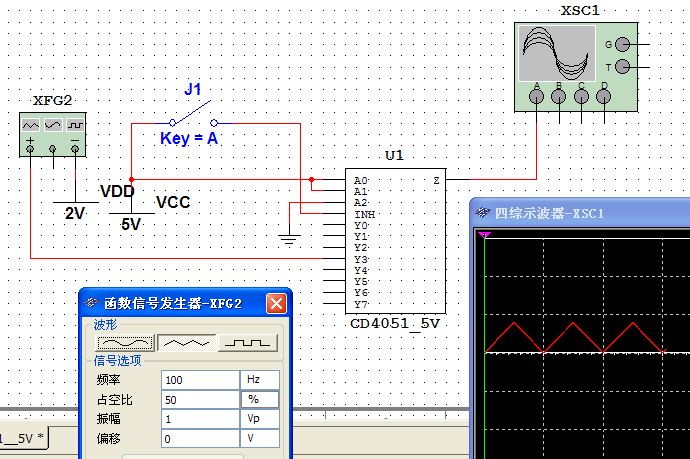Image resolution: width=690 pixels, height=459 pixels.
Task: Click the oscilloscope window title bar XSC1
Action: click(x=580, y=213)
